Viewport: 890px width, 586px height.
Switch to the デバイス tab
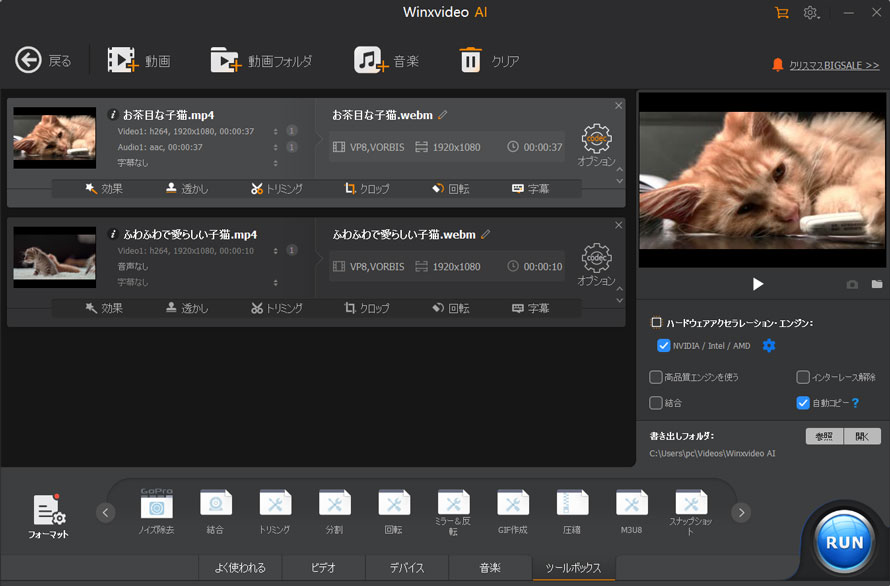(x=407, y=568)
